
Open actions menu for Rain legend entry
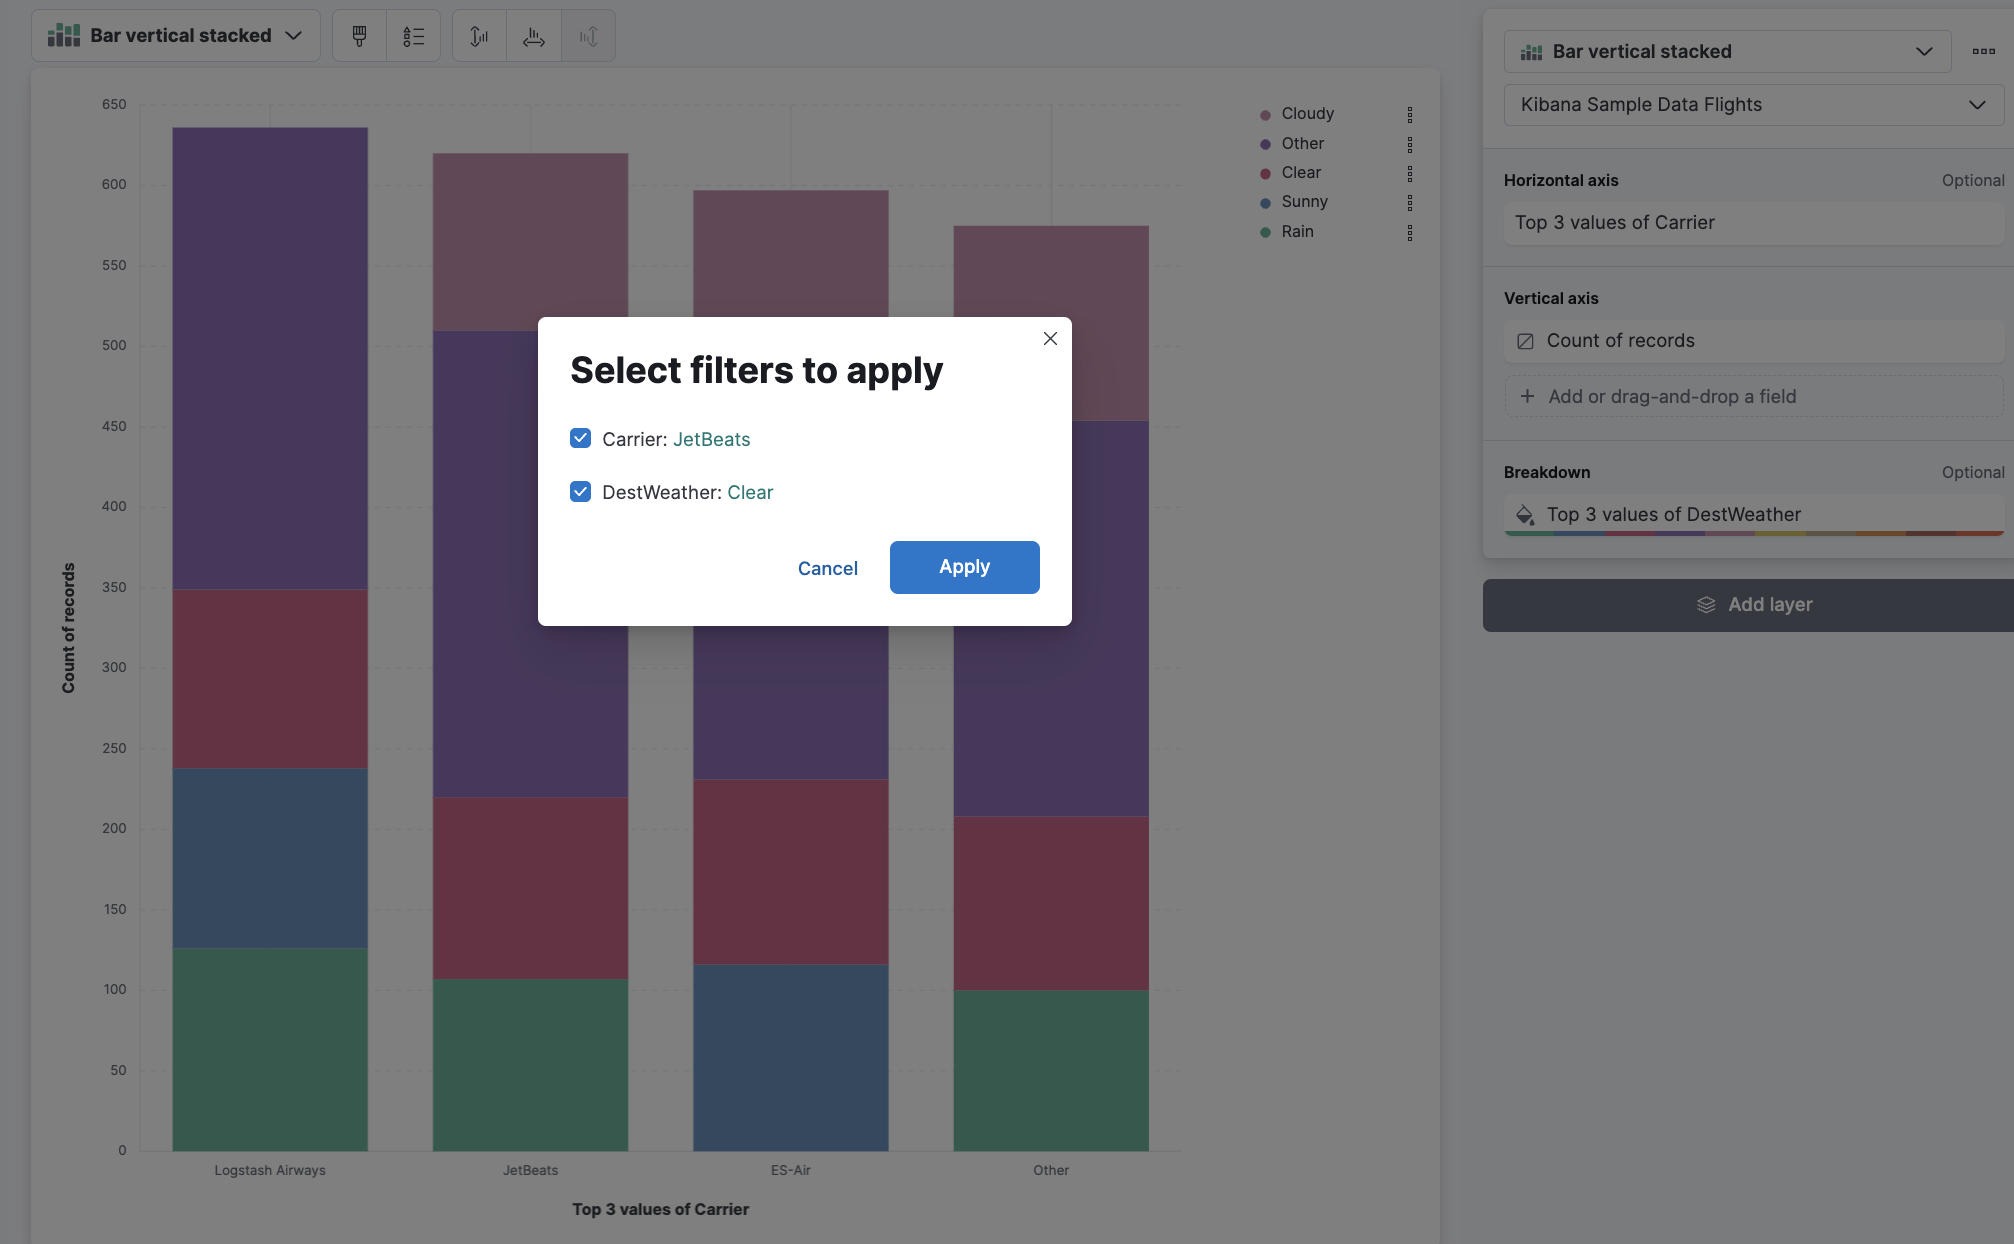1410,231
